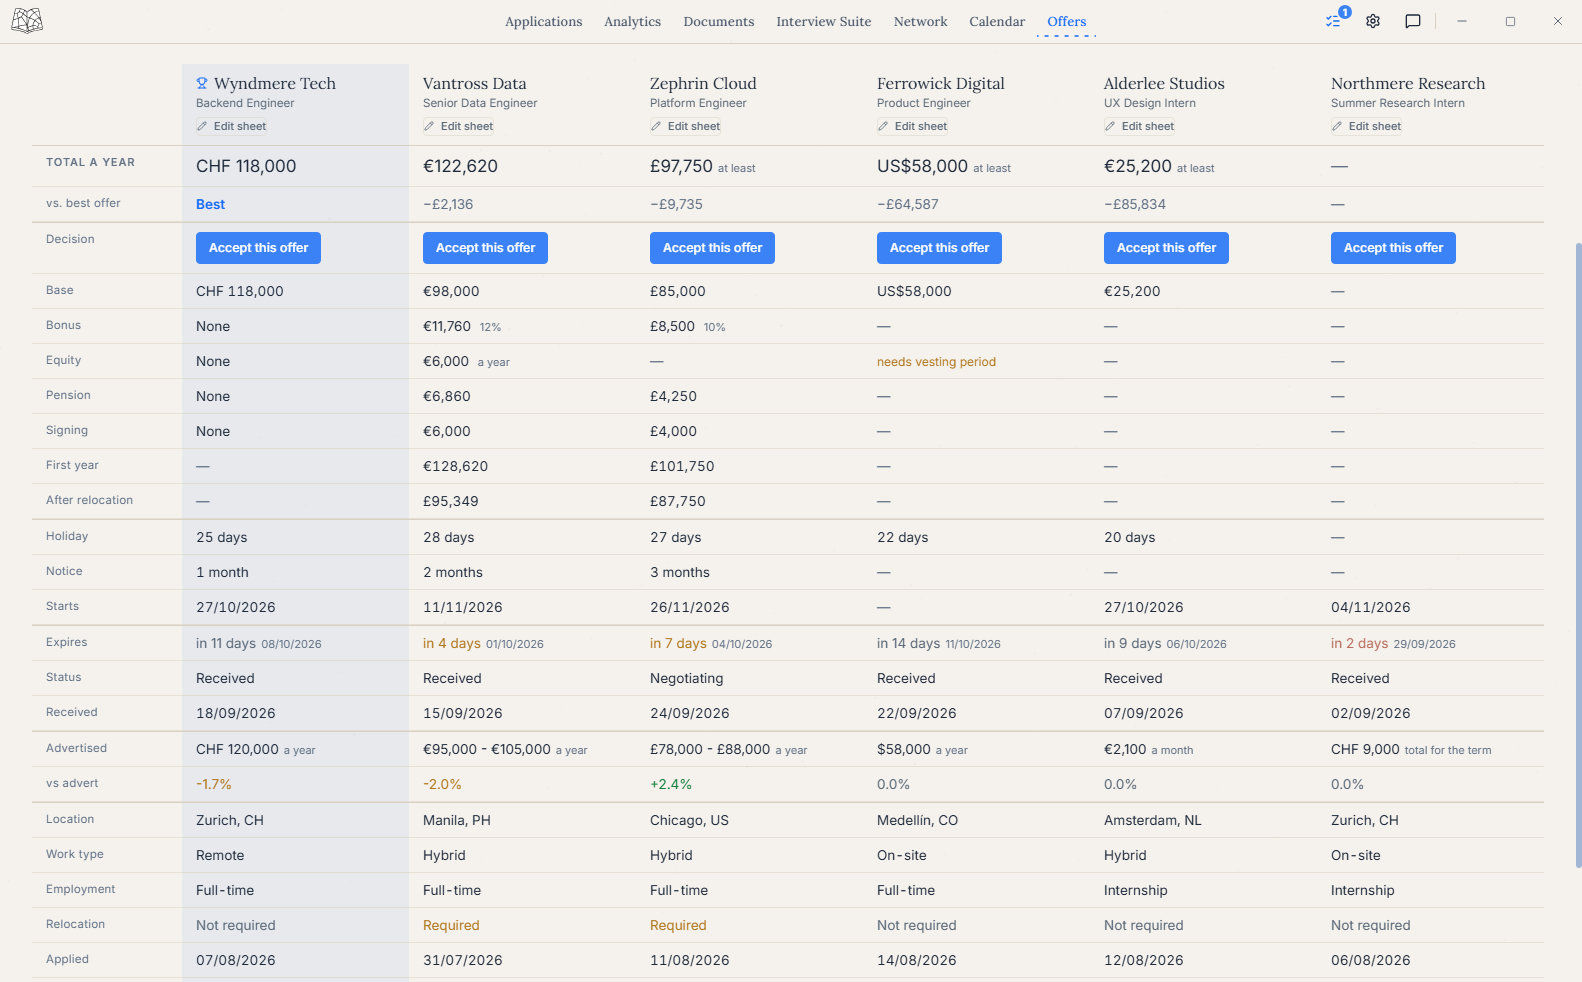Click CHF 118,000 total a year value
The height and width of the screenshot is (982, 1582).
tap(246, 166)
